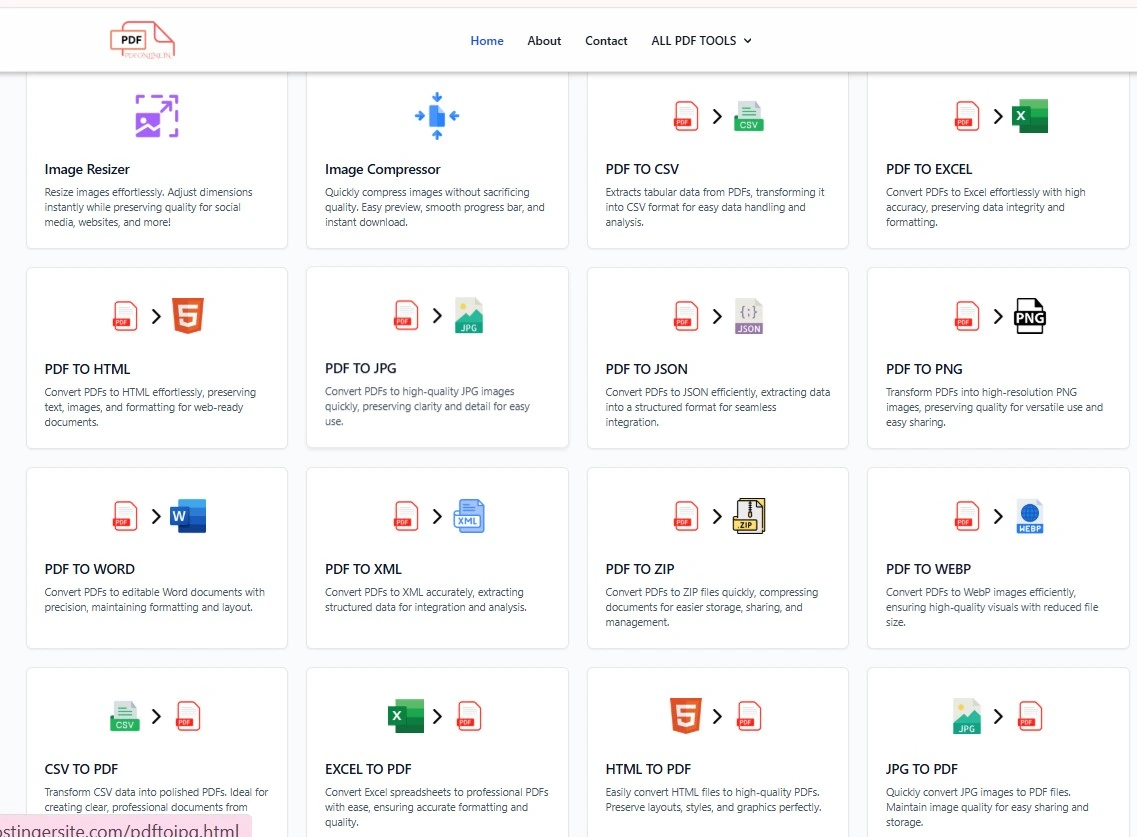1137x837 pixels.
Task: Open the About page
Action: [x=544, y=41]
